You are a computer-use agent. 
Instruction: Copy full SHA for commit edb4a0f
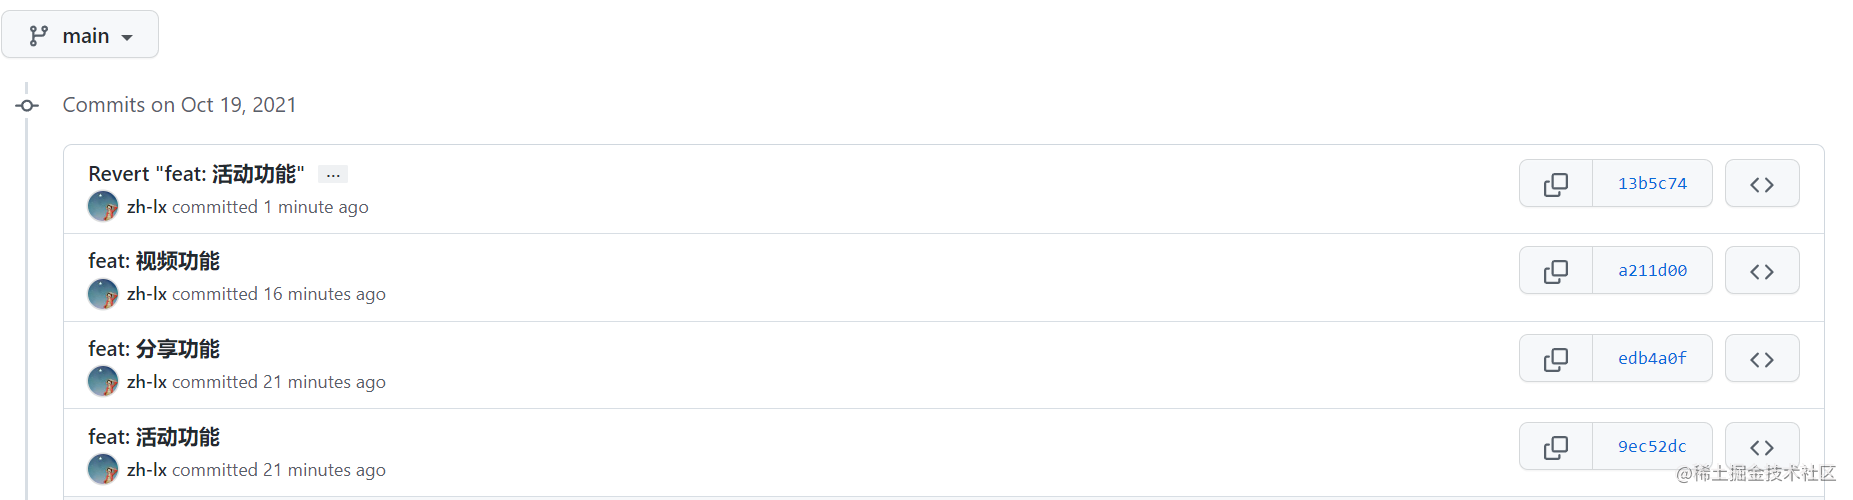point(1555,359)
